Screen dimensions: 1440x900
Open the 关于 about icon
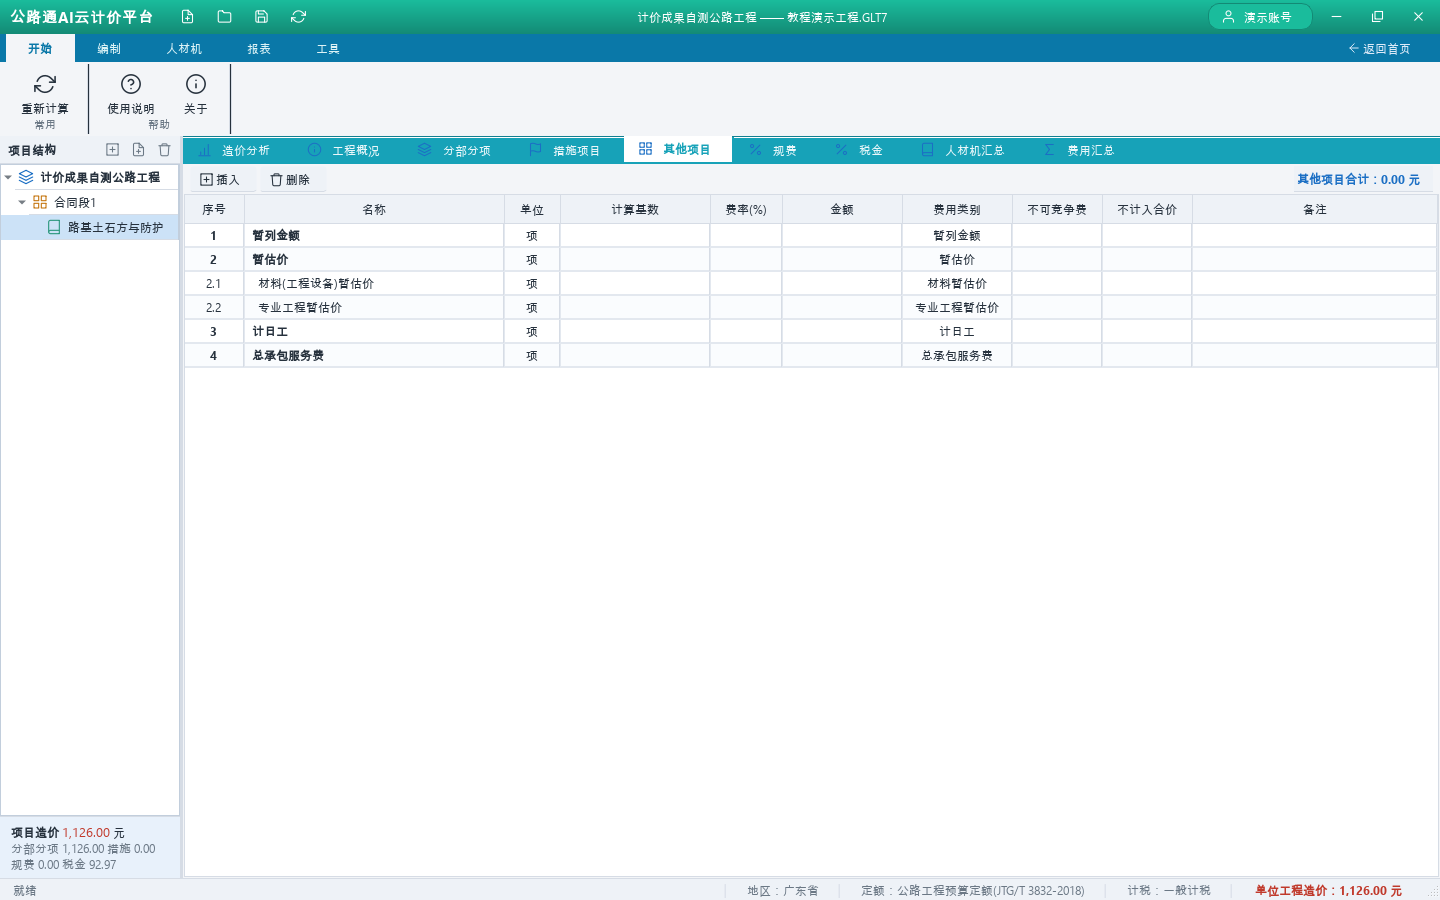[196, 84]
